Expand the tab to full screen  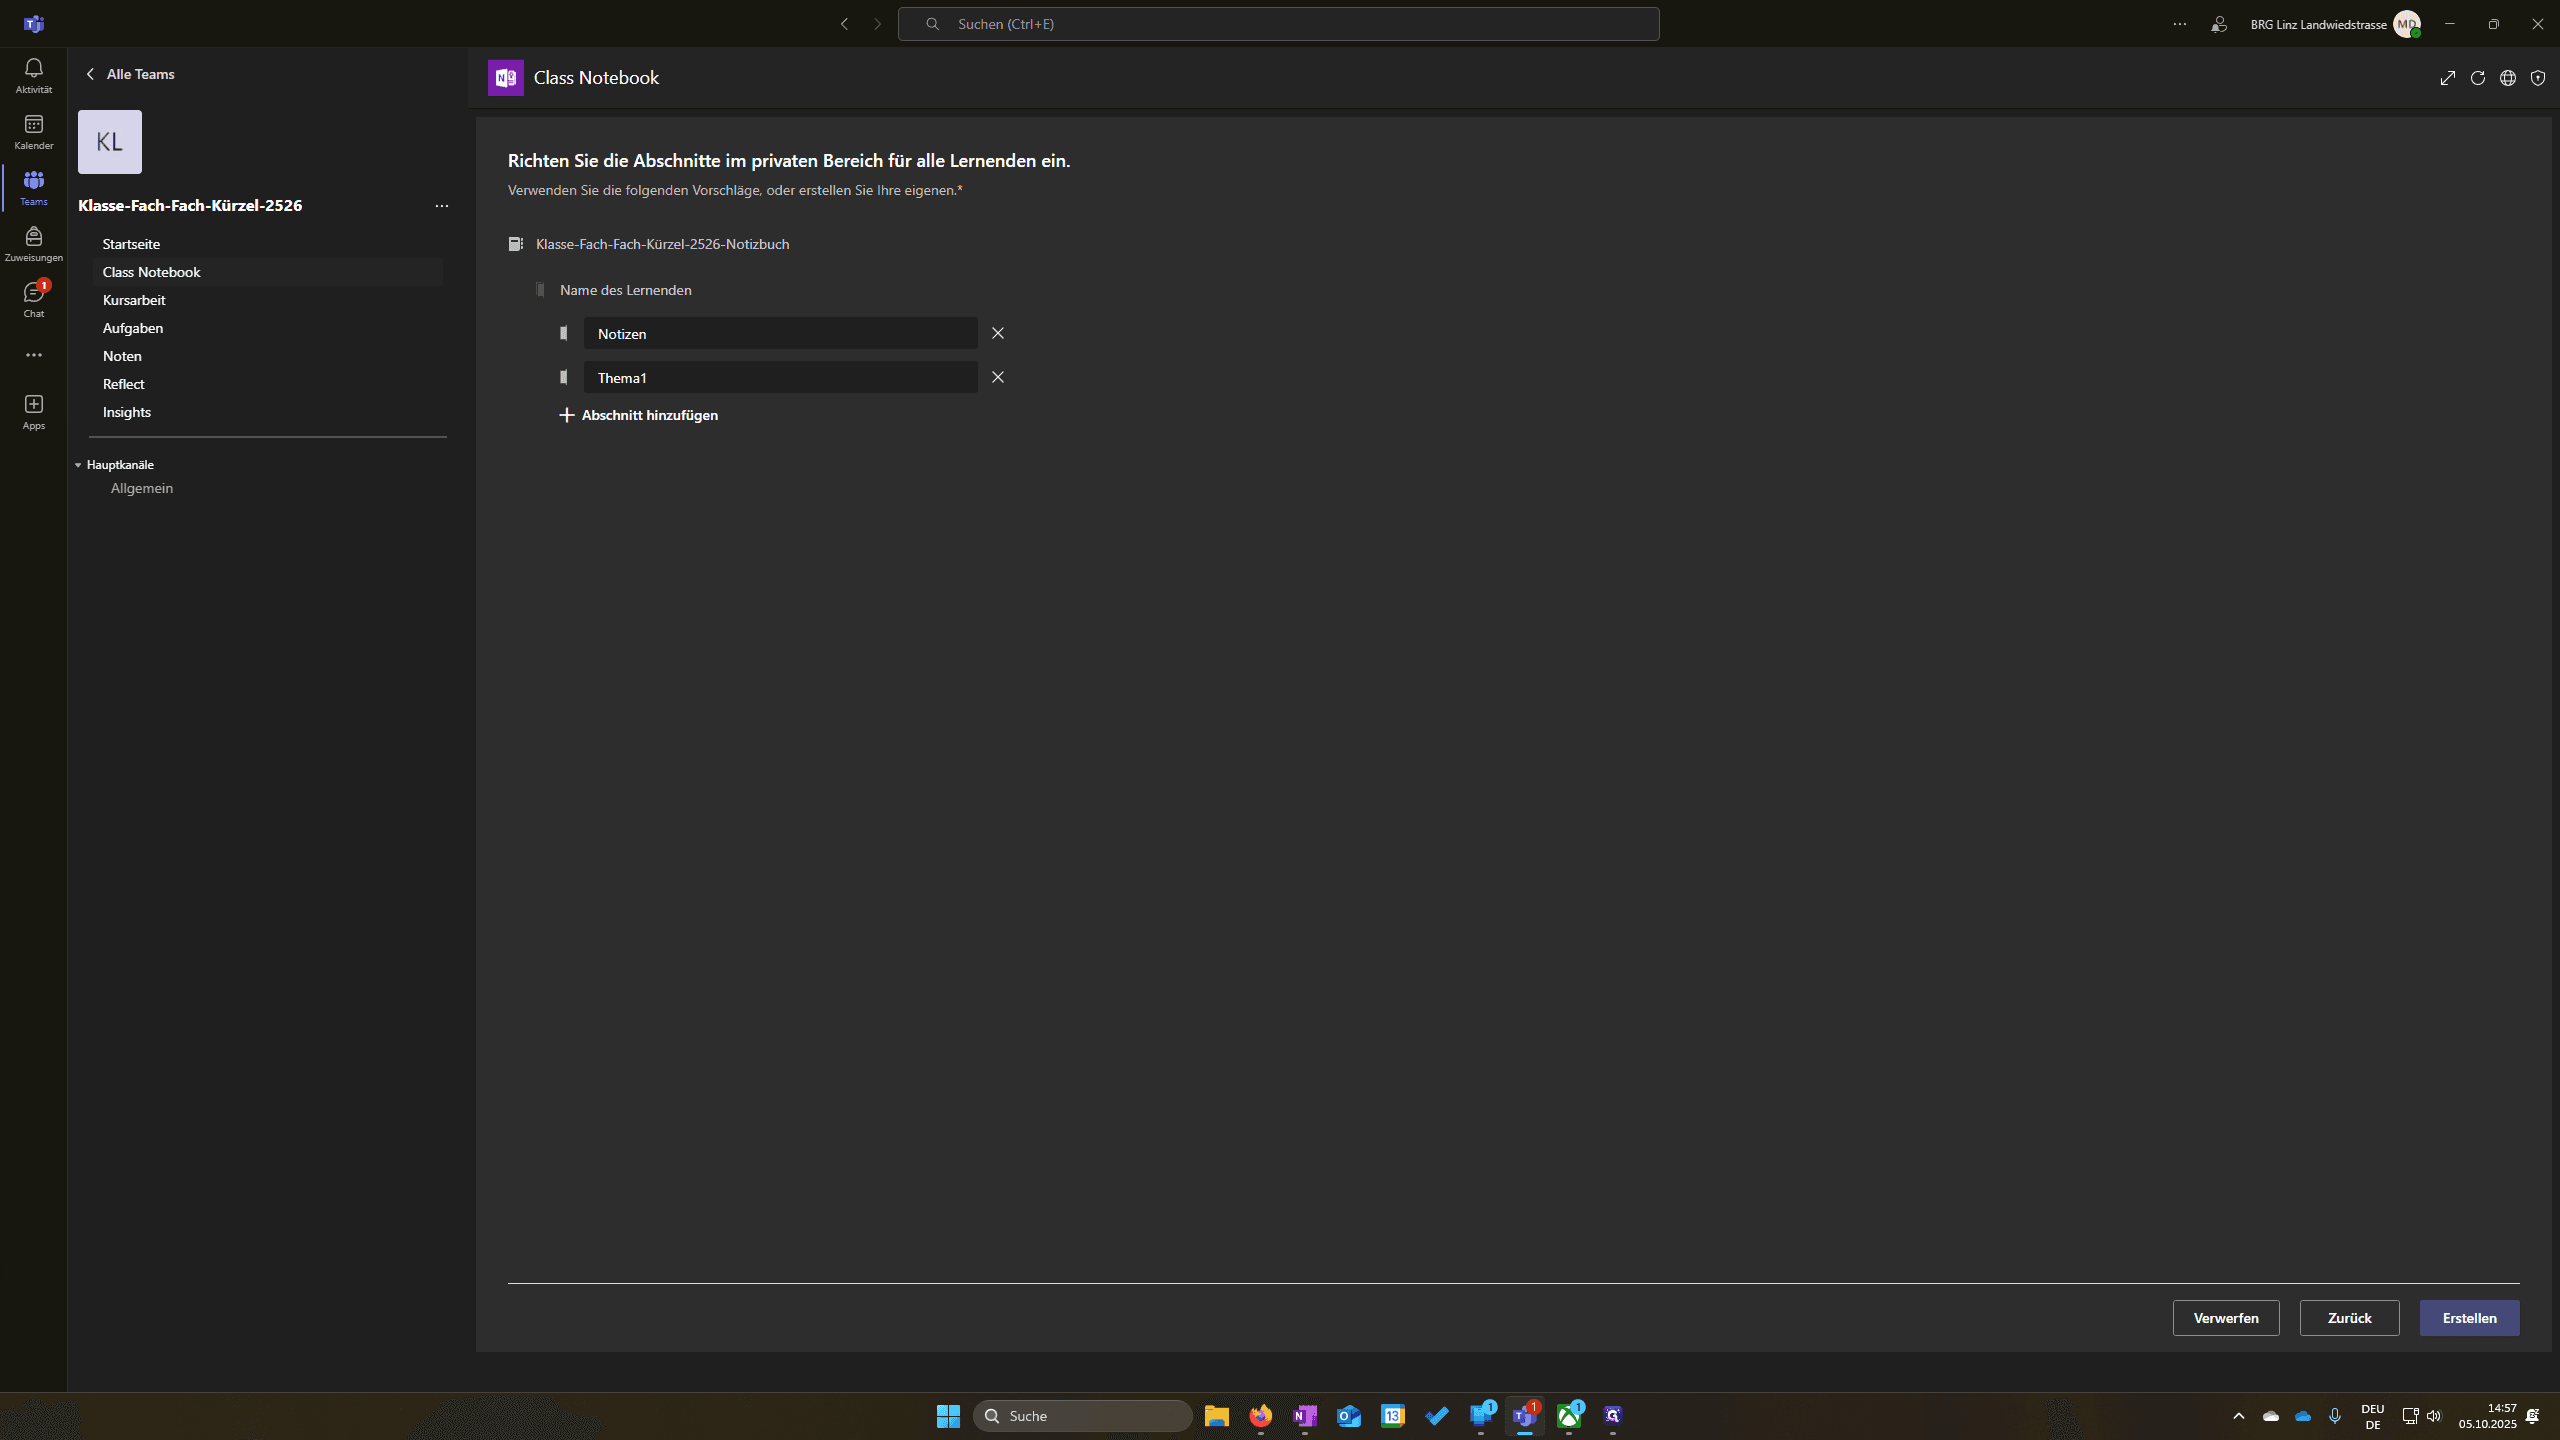coord(2447,78)
